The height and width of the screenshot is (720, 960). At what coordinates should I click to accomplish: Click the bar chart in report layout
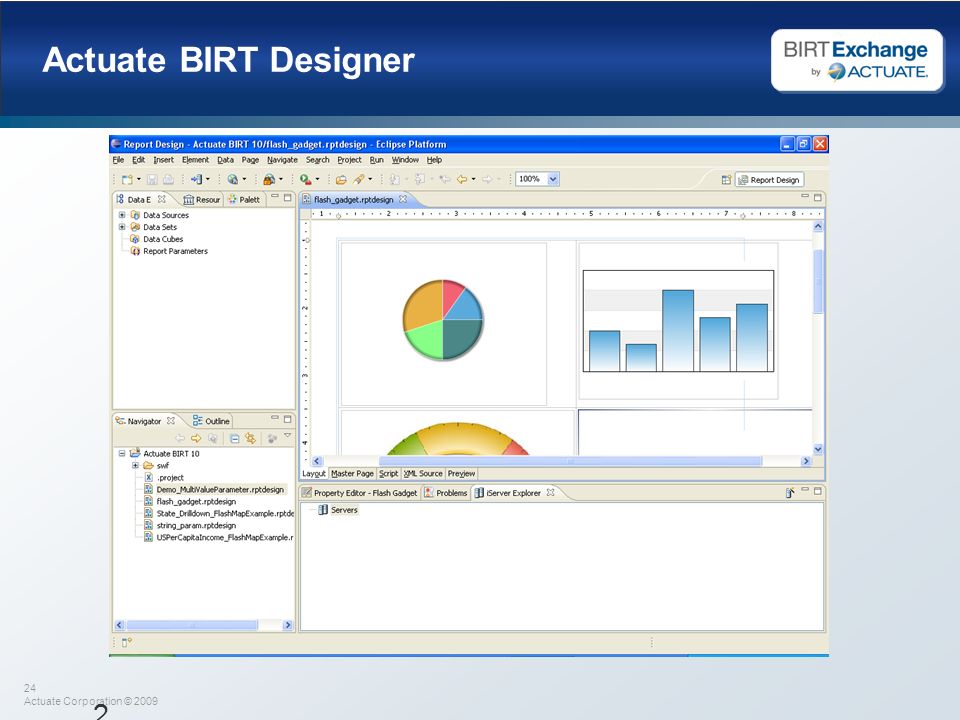click(678, 321)
